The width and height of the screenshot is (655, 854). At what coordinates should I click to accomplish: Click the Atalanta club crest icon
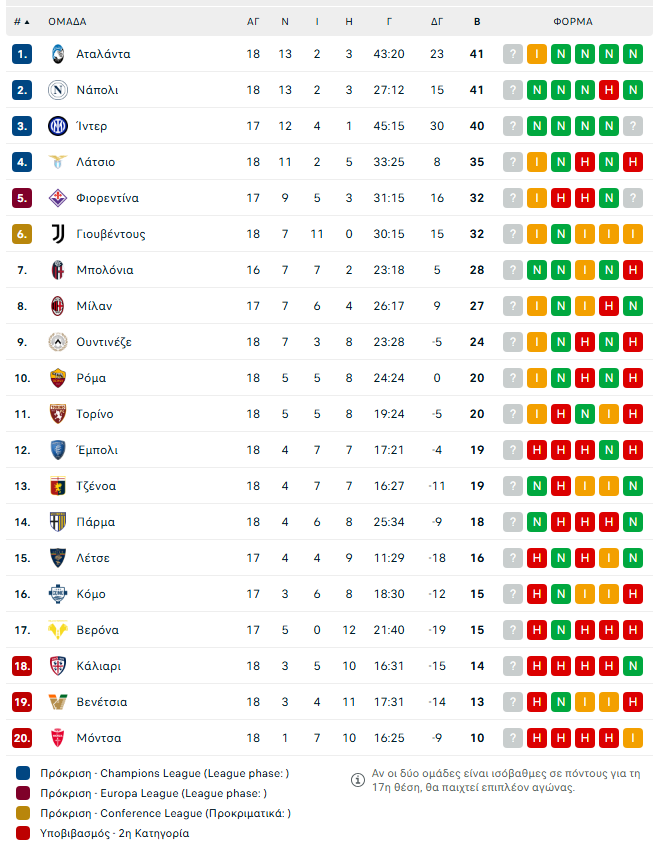tap(57, 54)
